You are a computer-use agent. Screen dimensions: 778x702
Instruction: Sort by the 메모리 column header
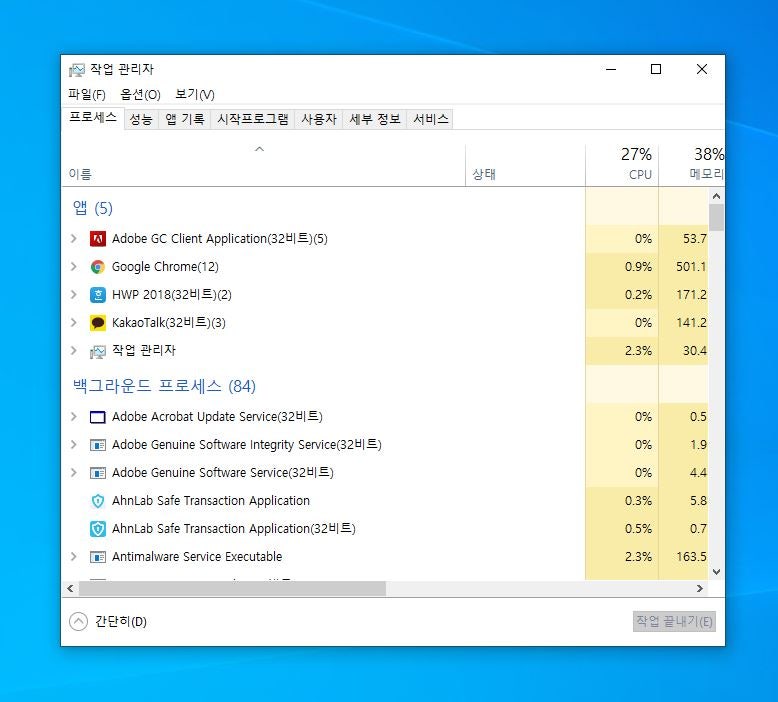(x=692, y=165)
